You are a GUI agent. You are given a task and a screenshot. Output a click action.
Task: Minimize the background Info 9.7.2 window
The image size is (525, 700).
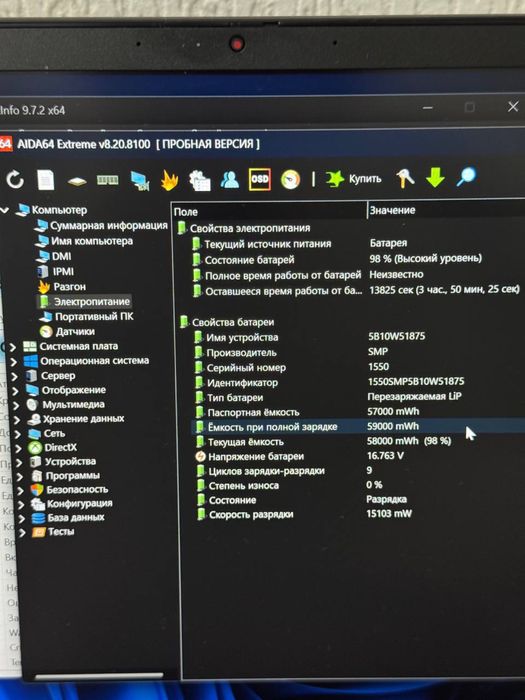coord(428,108)
